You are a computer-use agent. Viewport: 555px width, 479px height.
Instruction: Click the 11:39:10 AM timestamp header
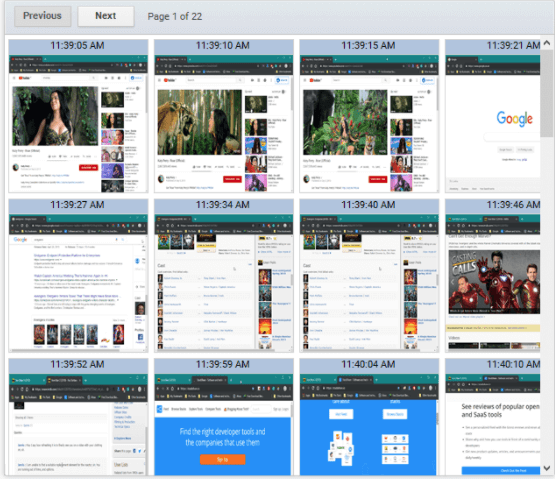click(224, 46)
